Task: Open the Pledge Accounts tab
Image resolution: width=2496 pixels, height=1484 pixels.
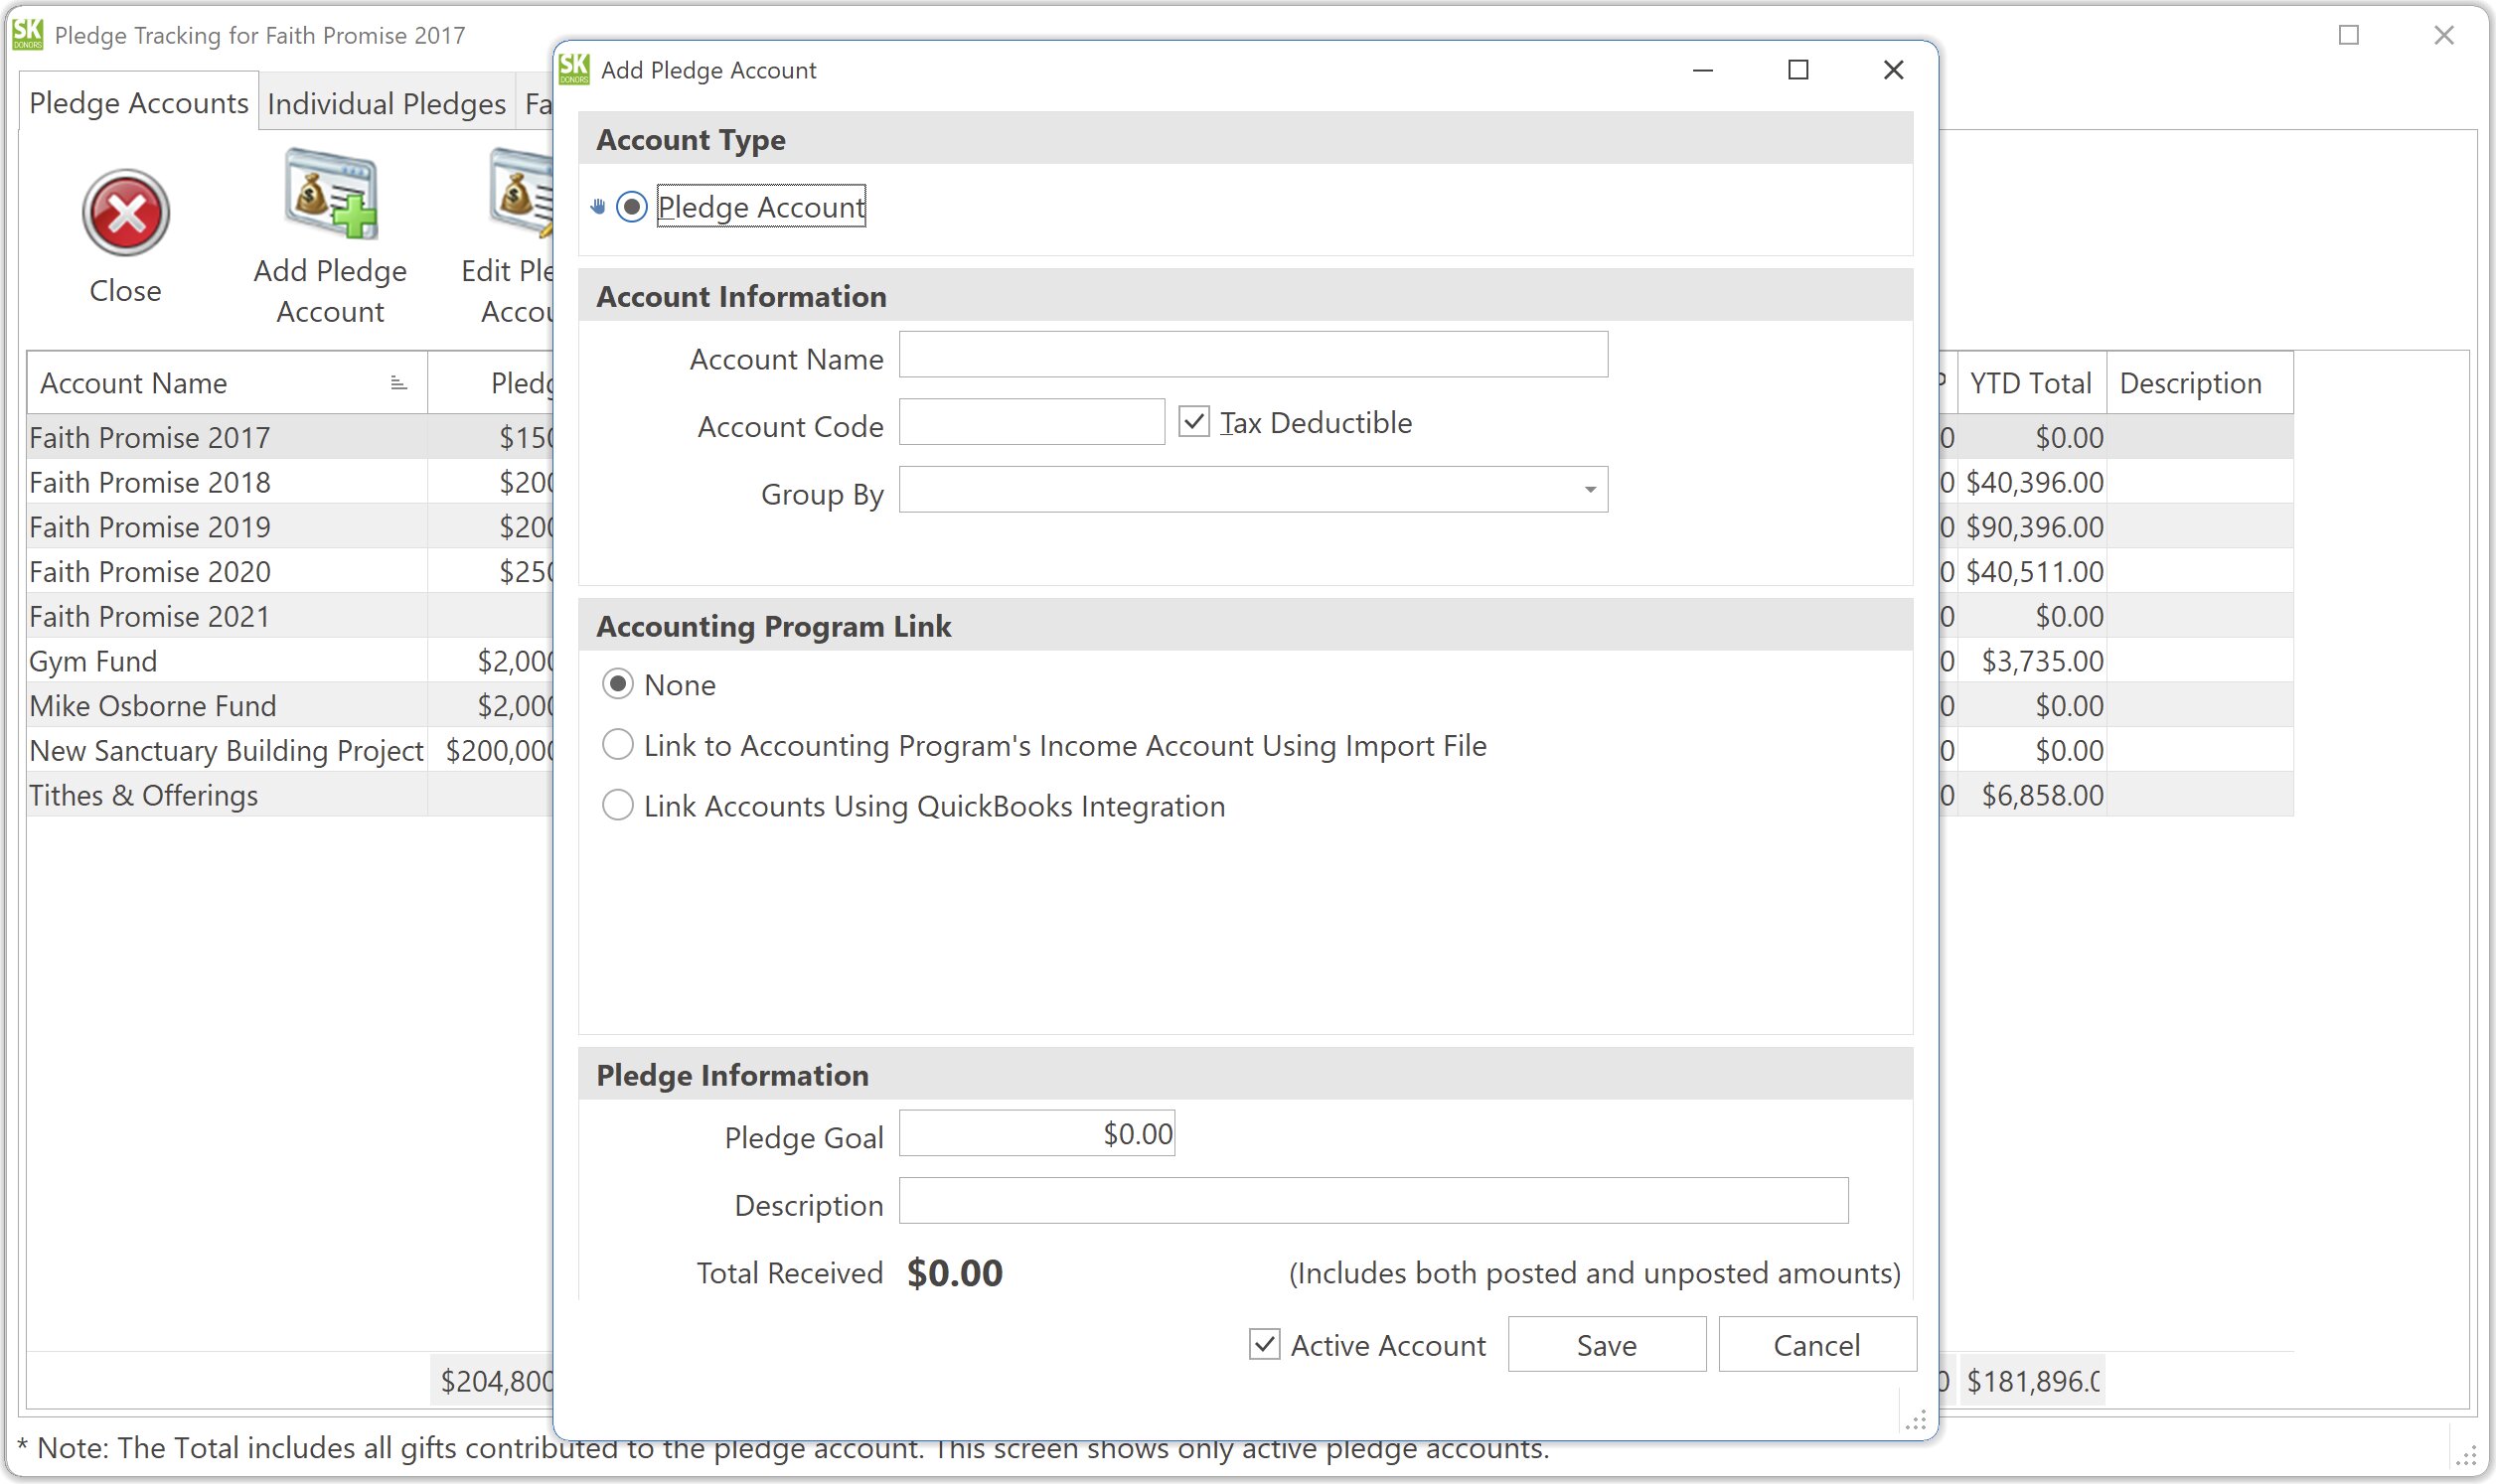Action: pos(138,103)
